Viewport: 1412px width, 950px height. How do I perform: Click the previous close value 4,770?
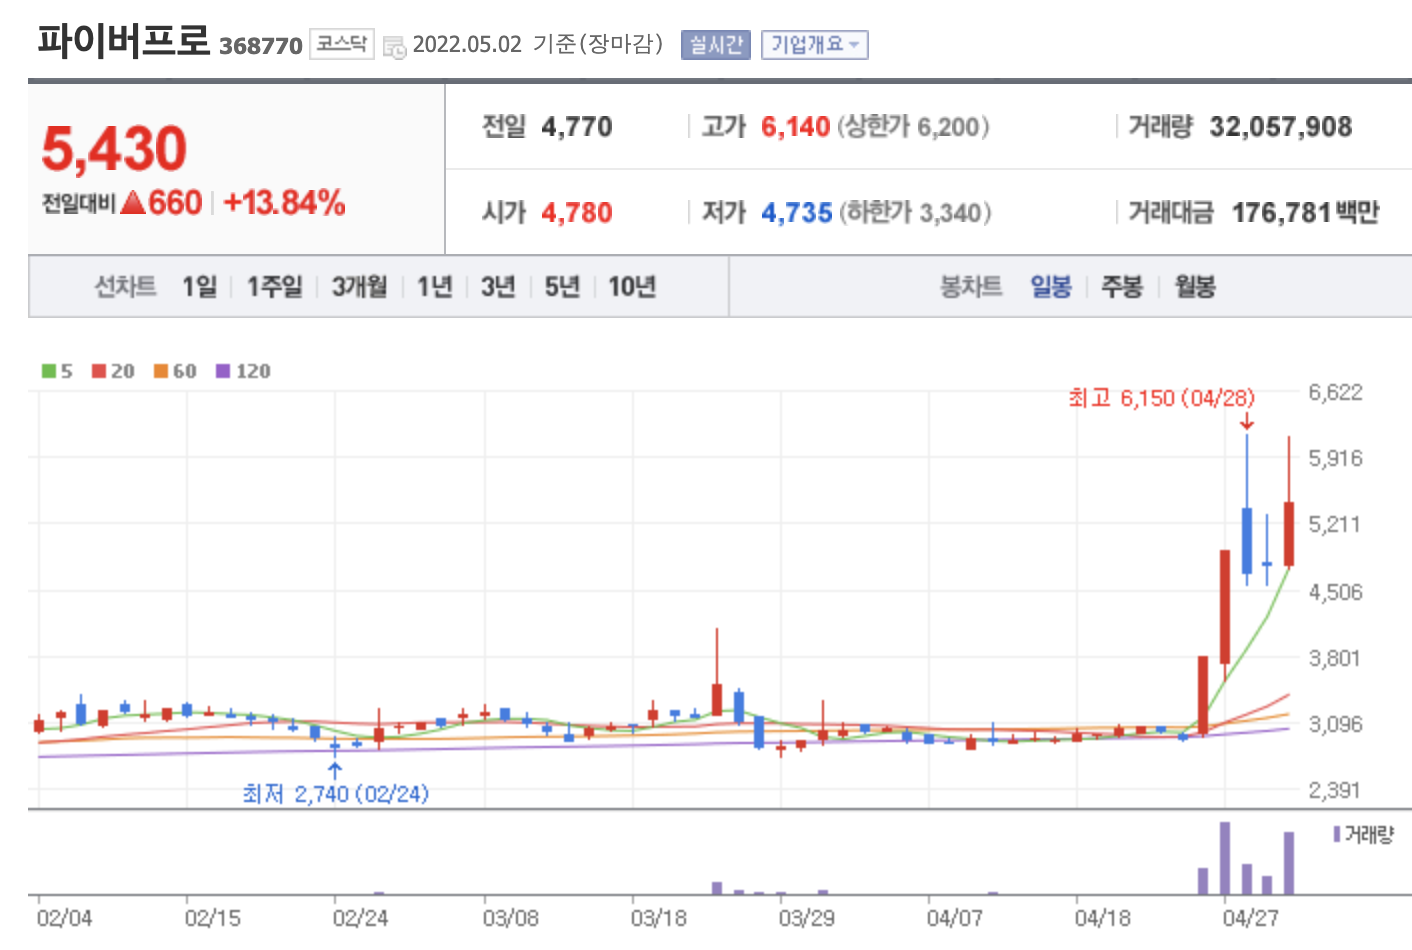point(577,127)
